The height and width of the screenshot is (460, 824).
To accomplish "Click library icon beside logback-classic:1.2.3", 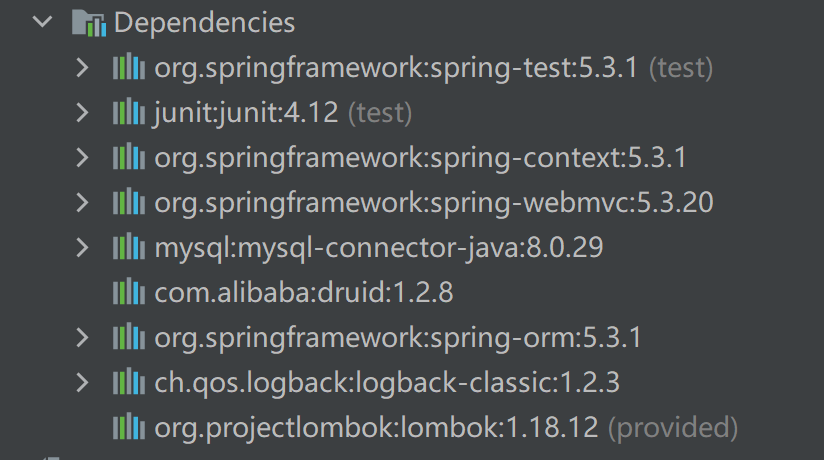I will (x=129, y=382).
